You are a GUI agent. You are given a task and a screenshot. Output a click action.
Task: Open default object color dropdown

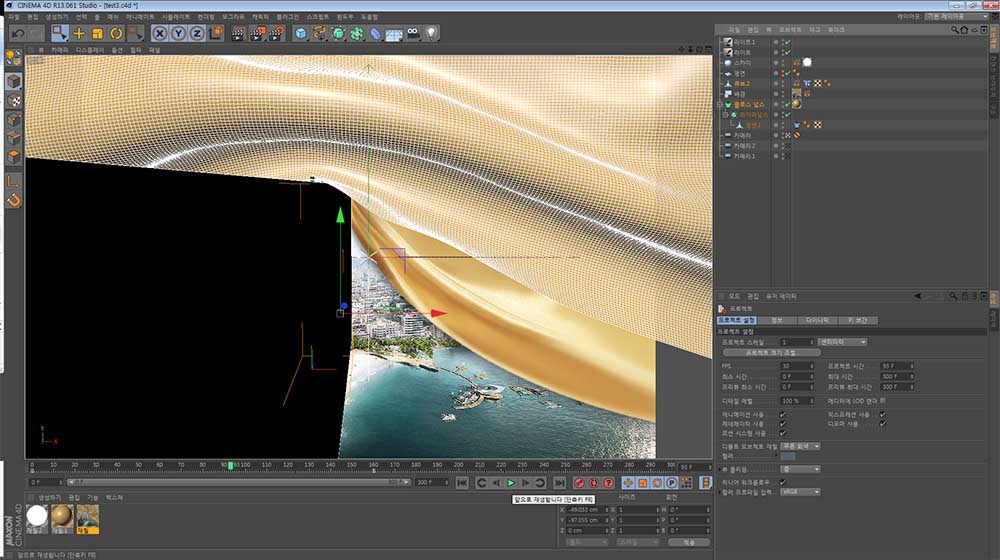800,446
